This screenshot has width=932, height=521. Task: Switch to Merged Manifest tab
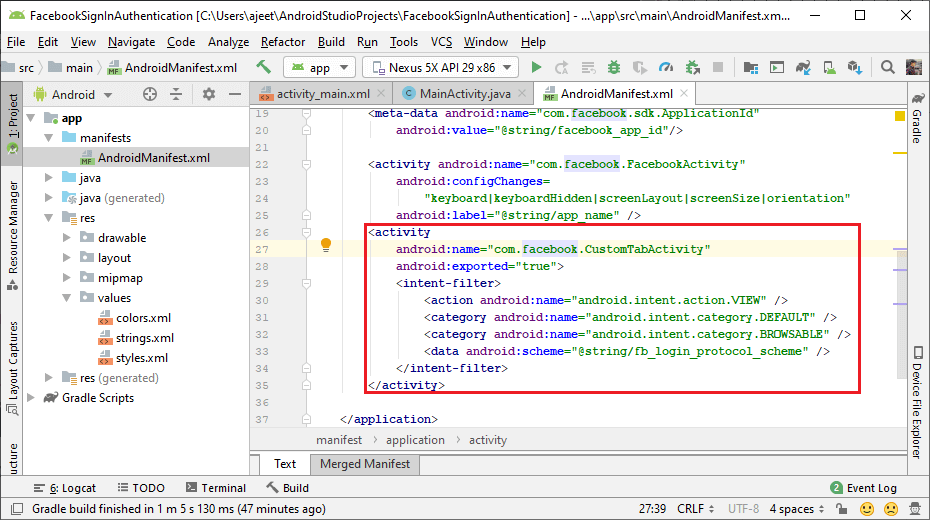pyautogui.click(x=364, y=464)
